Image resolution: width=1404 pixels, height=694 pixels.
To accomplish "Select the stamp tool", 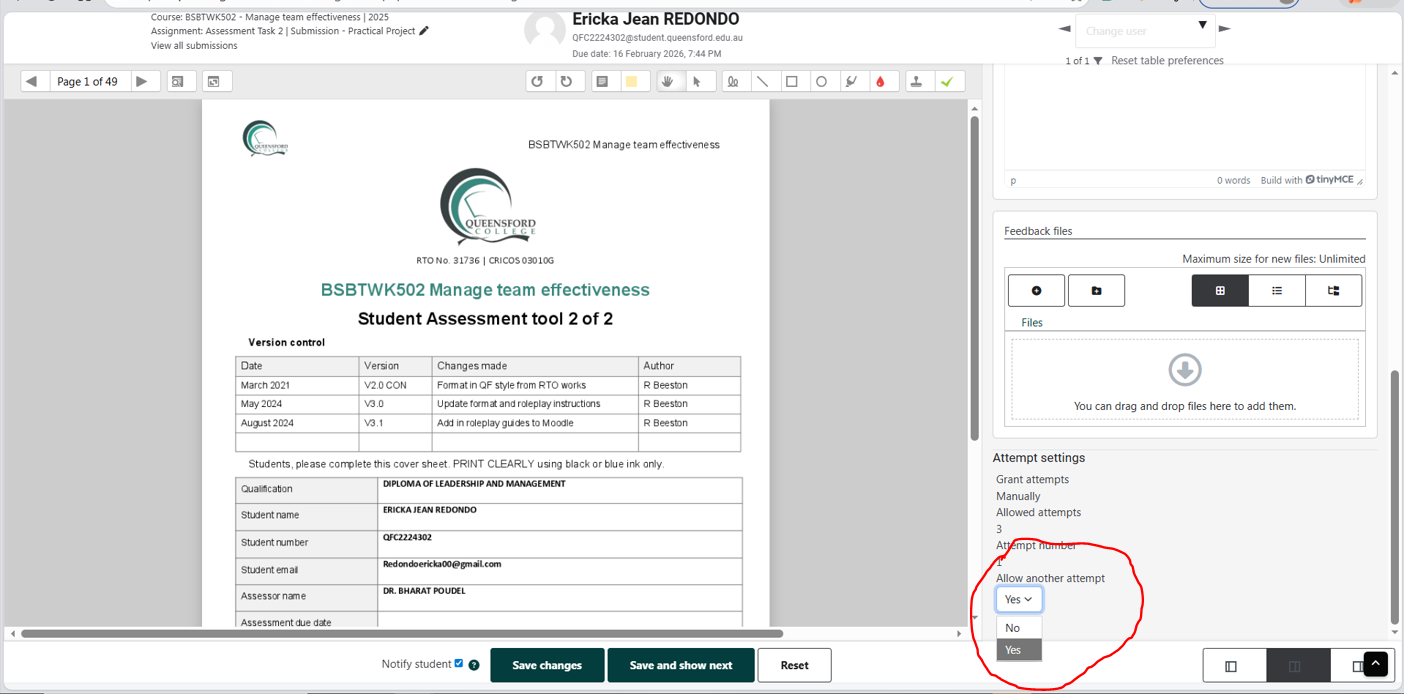I will [x=916, y=82].
